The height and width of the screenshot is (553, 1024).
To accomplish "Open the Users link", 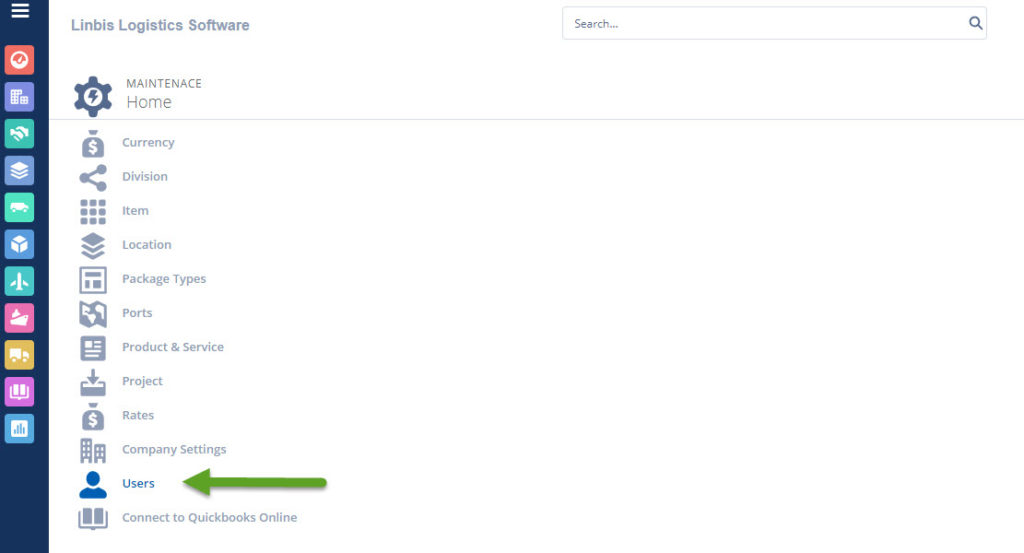I will pyautogui.click(x=138, y=483).
